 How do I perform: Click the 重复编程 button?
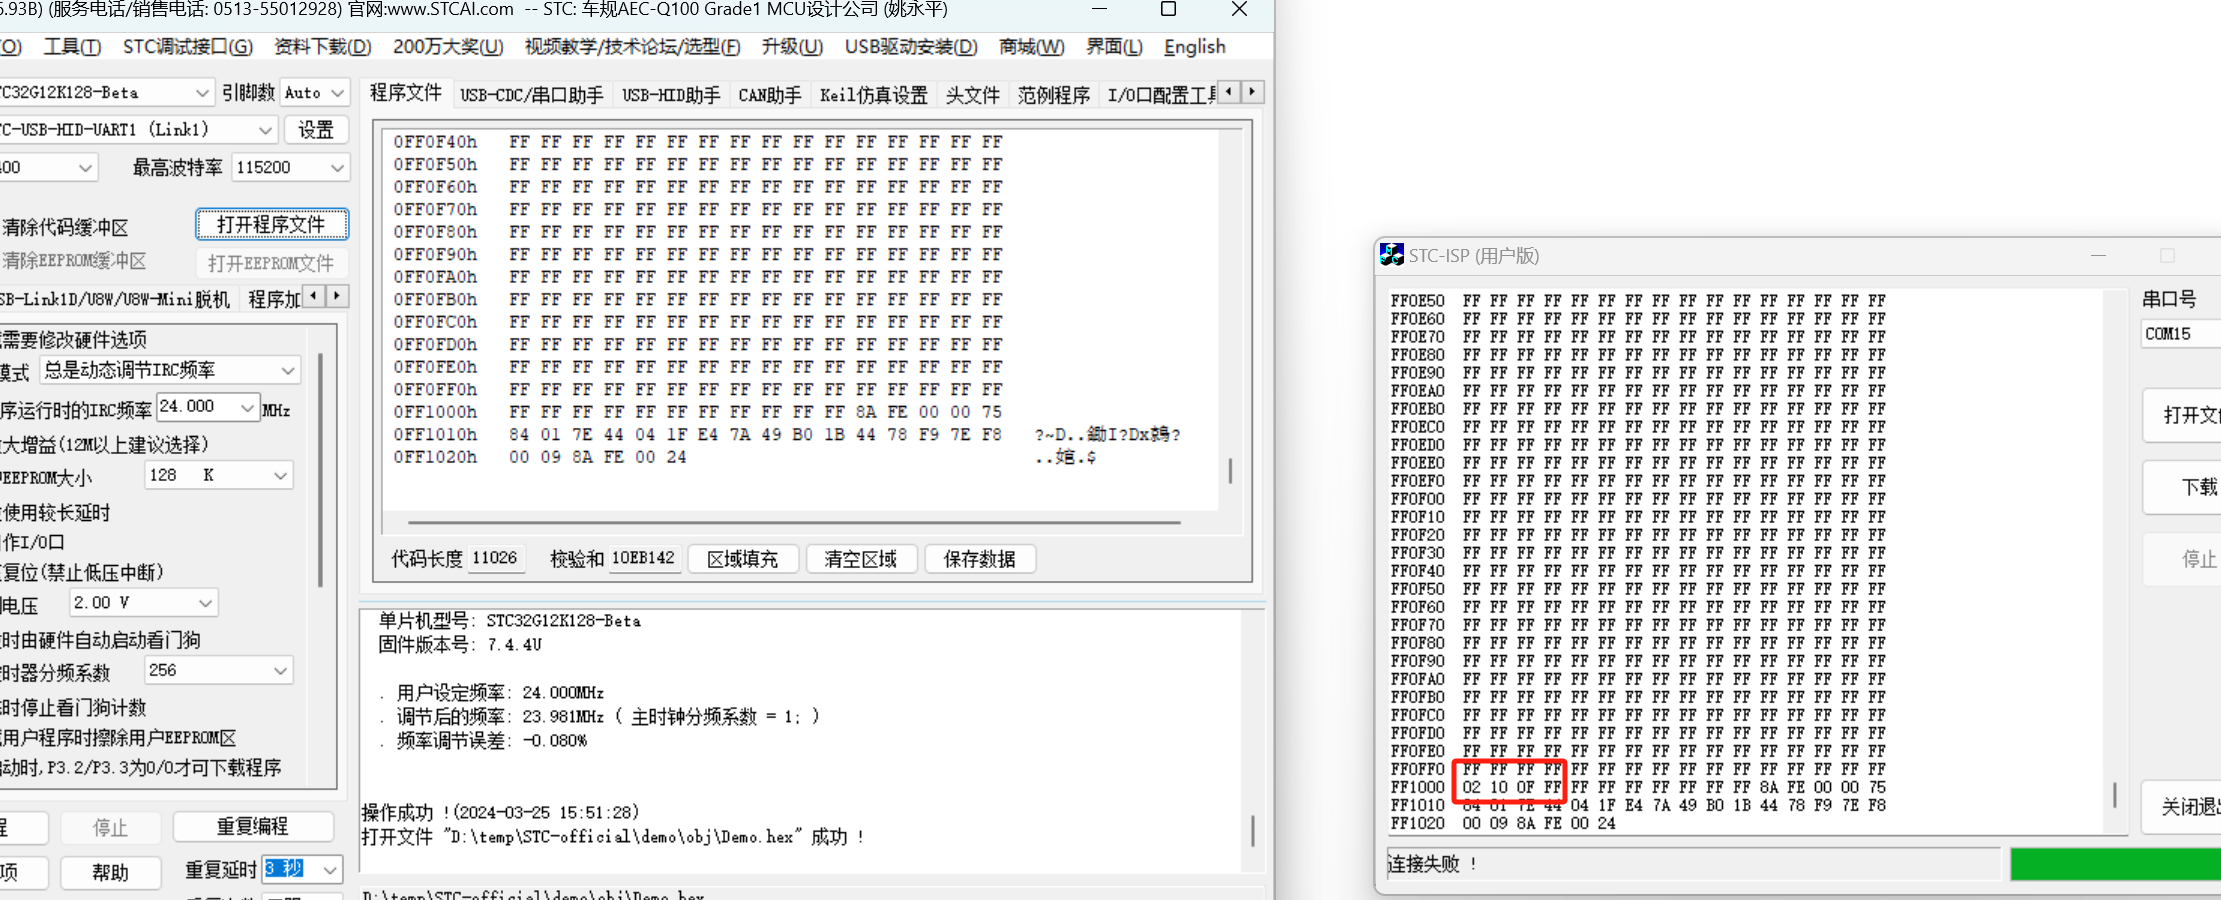253,827
